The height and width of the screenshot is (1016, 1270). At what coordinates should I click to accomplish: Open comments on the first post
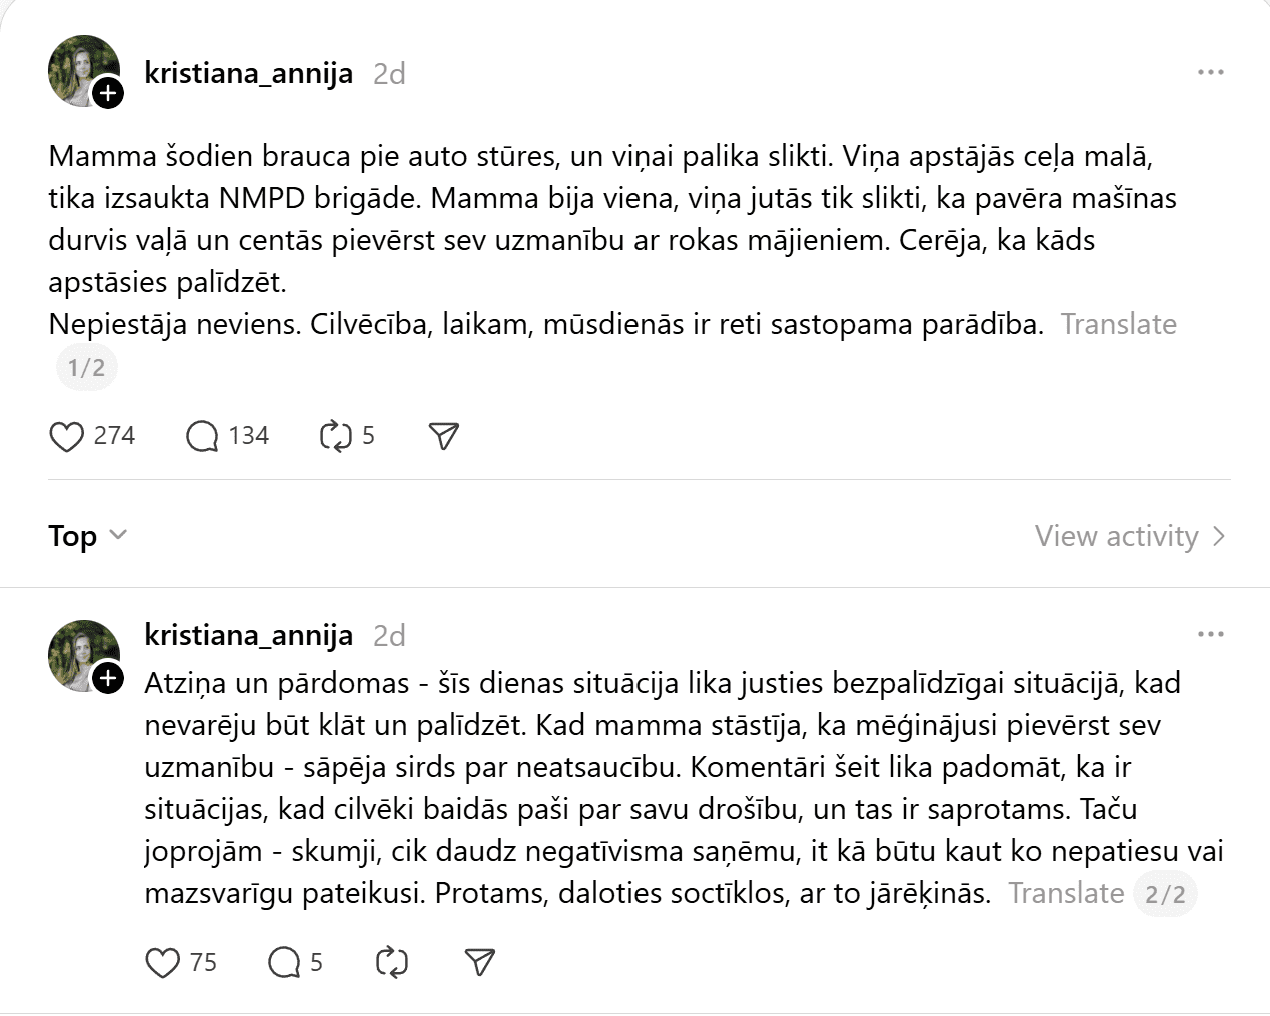(x=202, y=437)
